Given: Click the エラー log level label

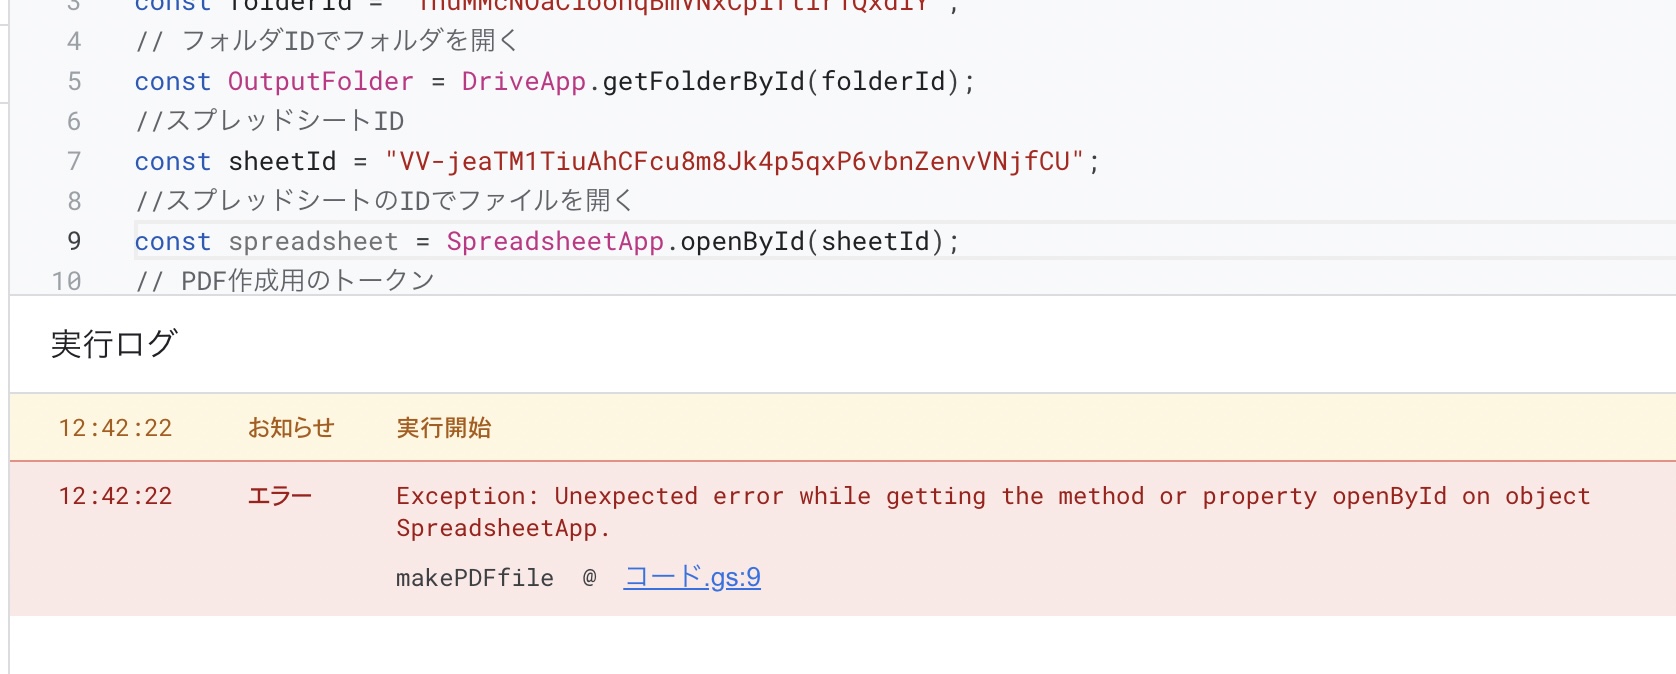Looking at the screenshot, I should (280, 496).
